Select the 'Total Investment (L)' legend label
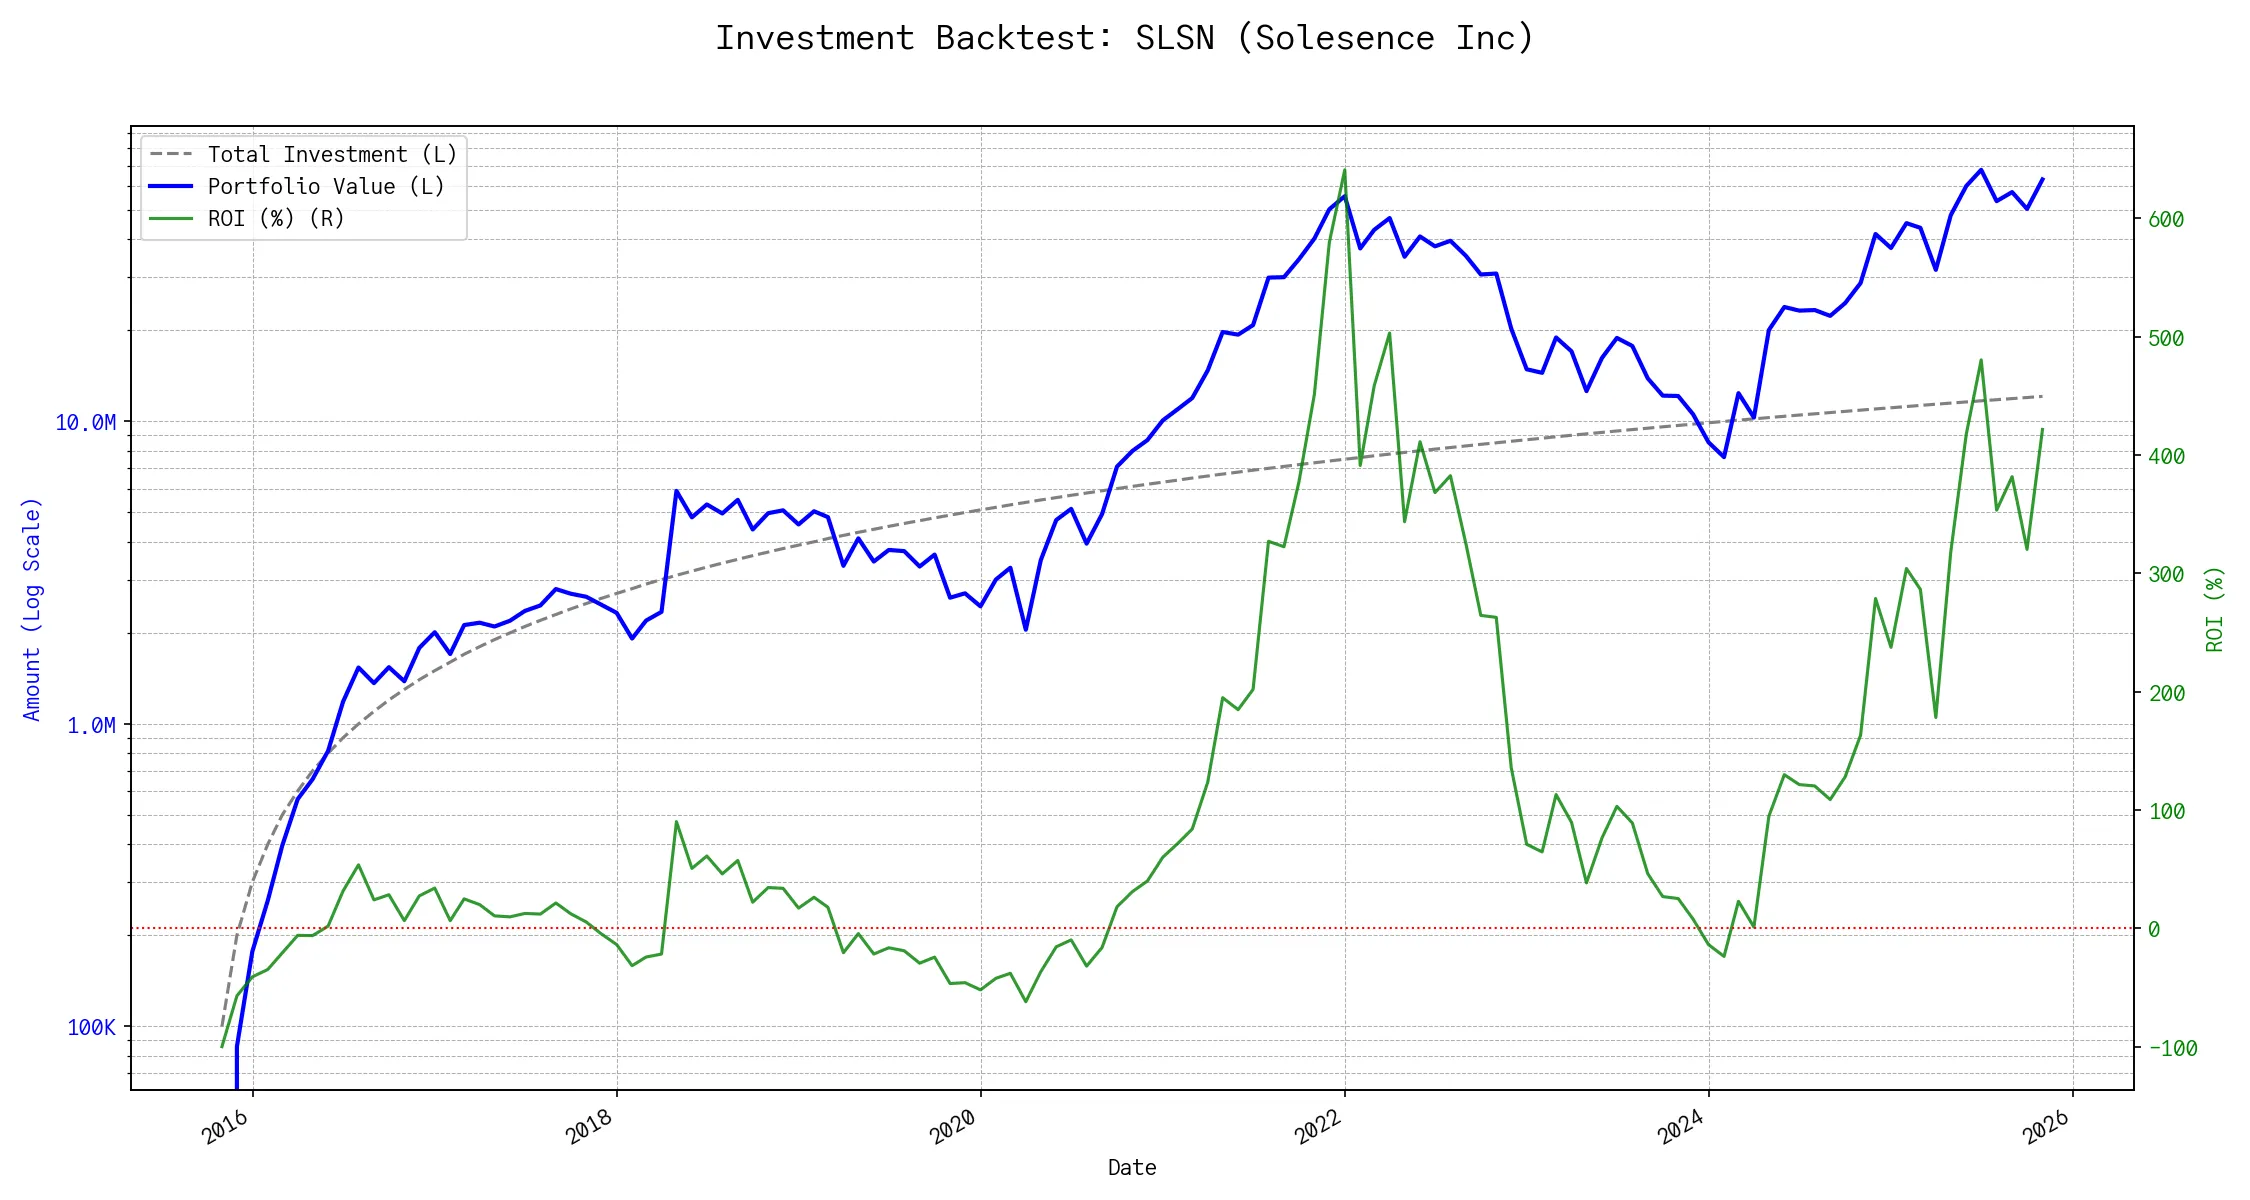 pyautogui.click(x=332, y=155)
